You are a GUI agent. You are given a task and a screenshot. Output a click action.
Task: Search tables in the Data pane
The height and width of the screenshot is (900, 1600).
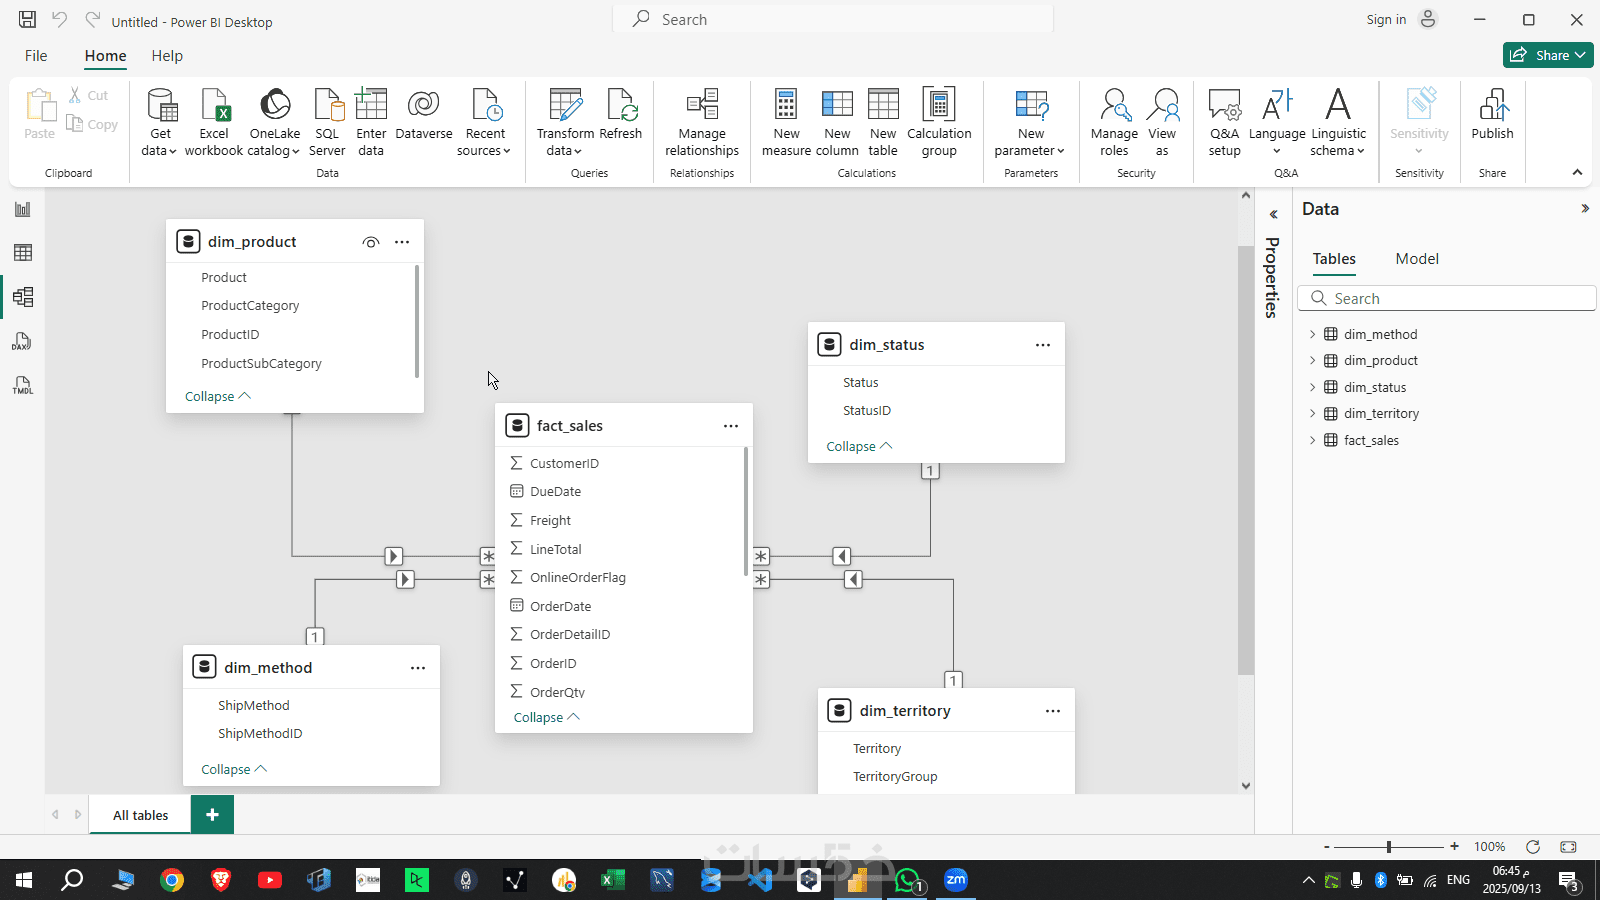1446,299
